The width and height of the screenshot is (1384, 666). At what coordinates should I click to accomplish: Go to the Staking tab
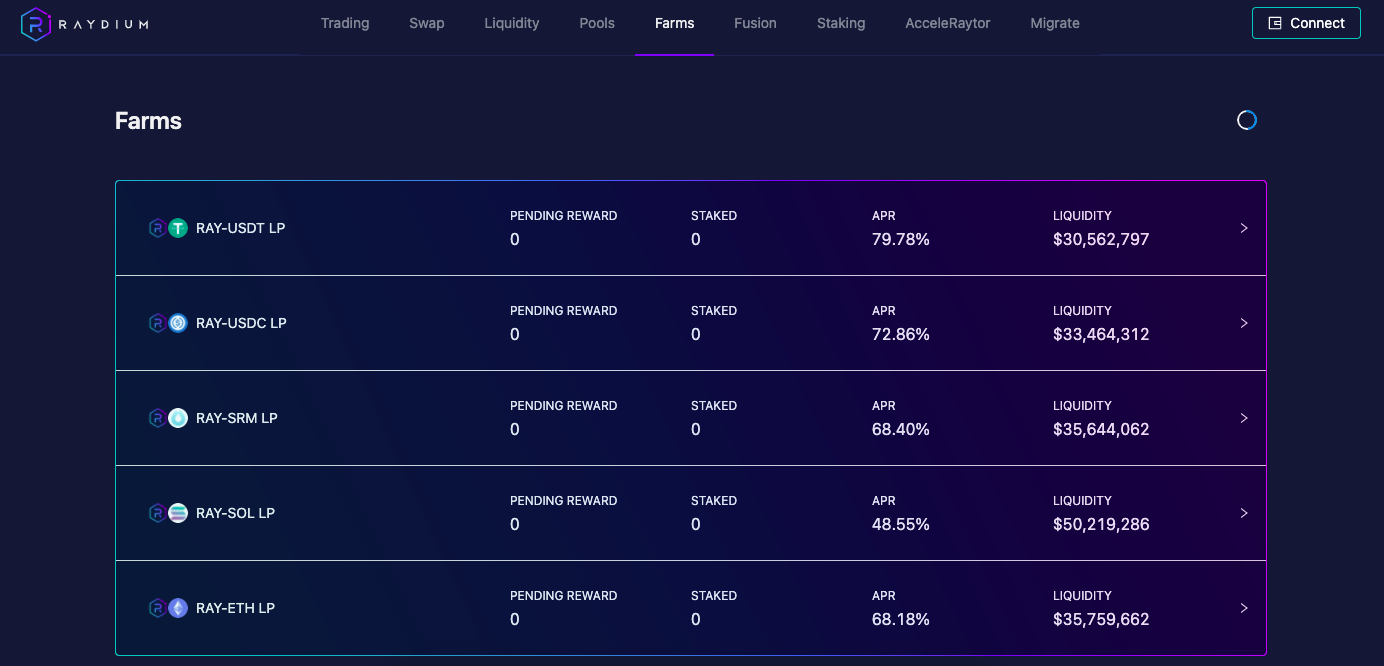click(x=841, y=23)
